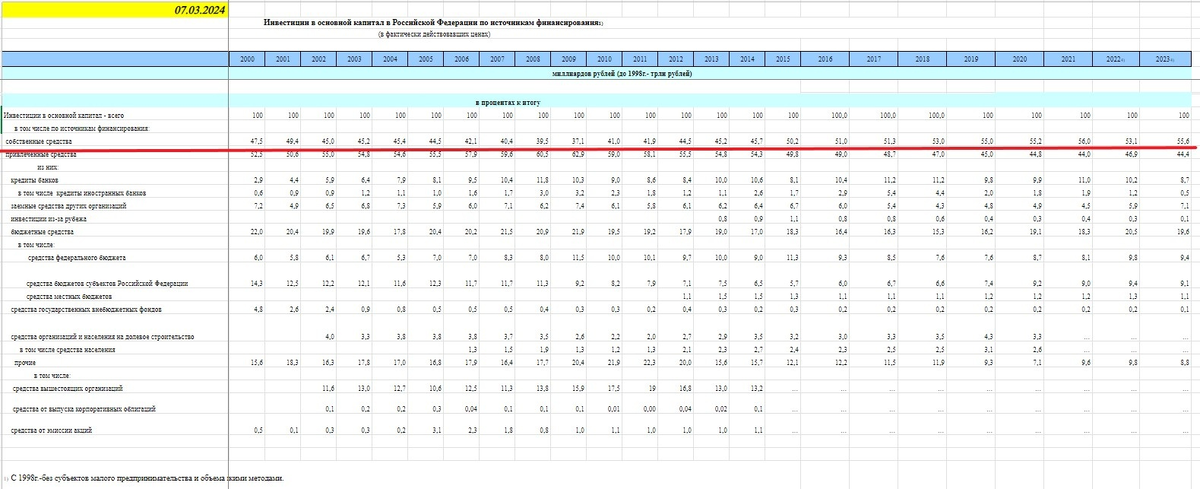
Task: Click кредиты банков value 11,8 for 2008
Action: (x=542, y=180)
